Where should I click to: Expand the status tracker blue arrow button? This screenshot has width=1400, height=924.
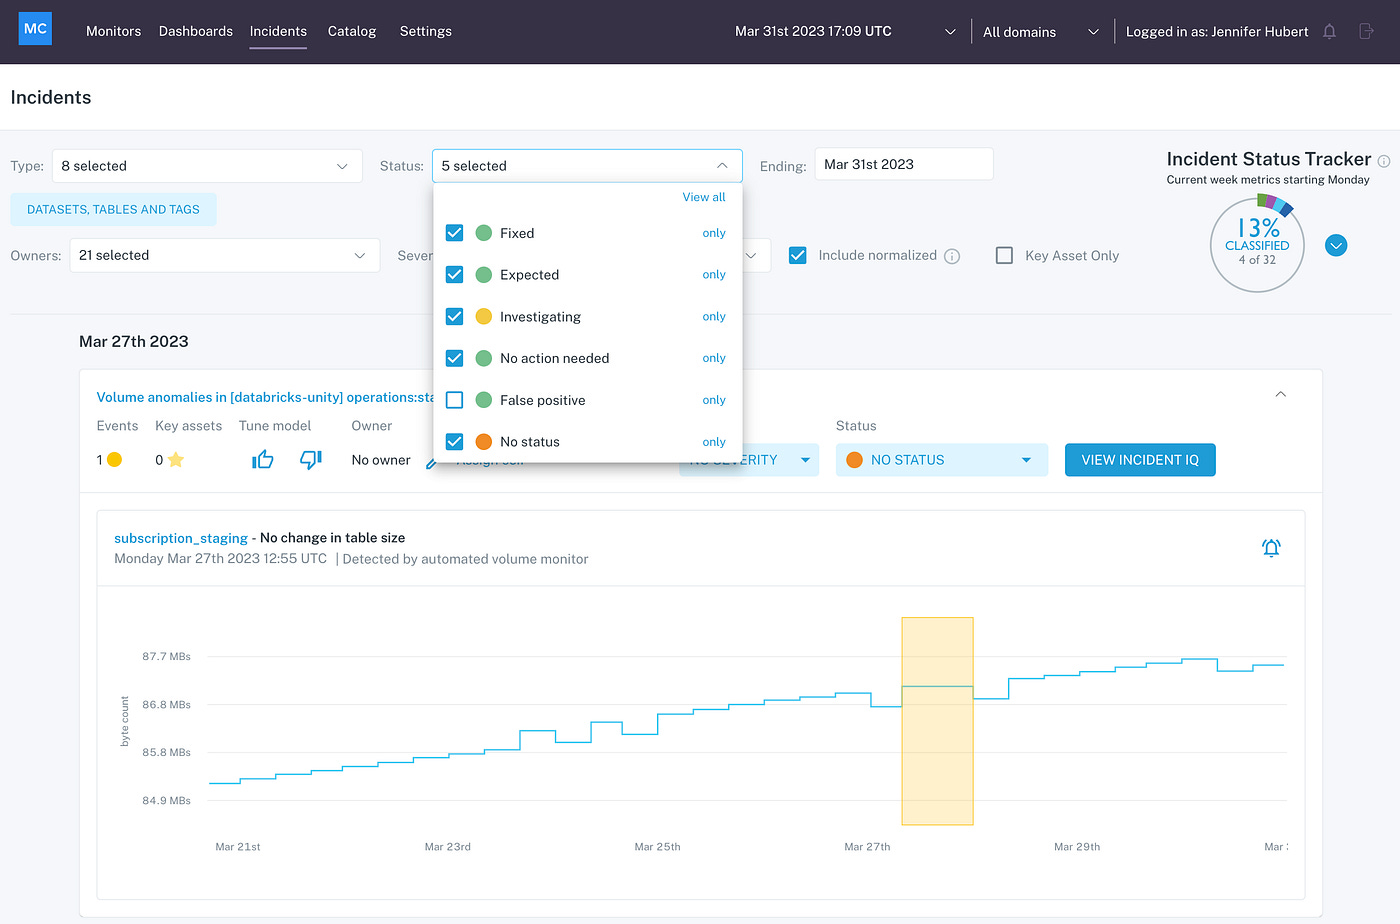pos(1336,245)
